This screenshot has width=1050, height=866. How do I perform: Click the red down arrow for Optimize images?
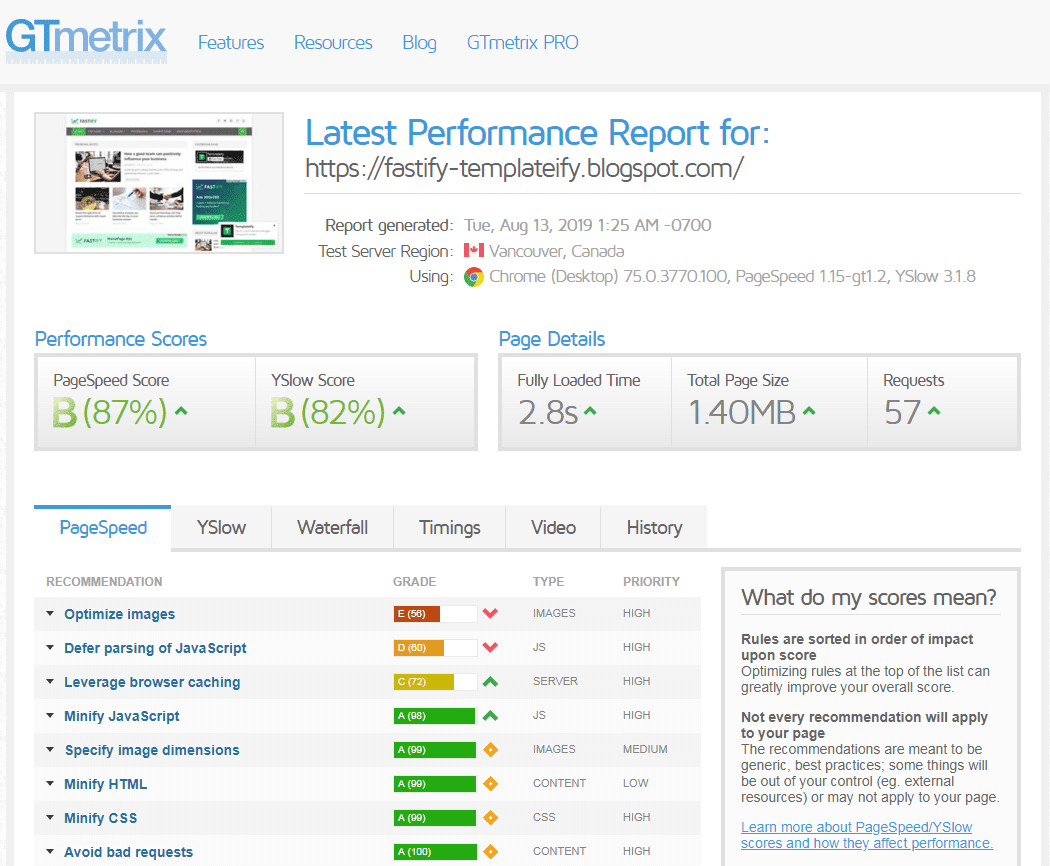(490, 614)
